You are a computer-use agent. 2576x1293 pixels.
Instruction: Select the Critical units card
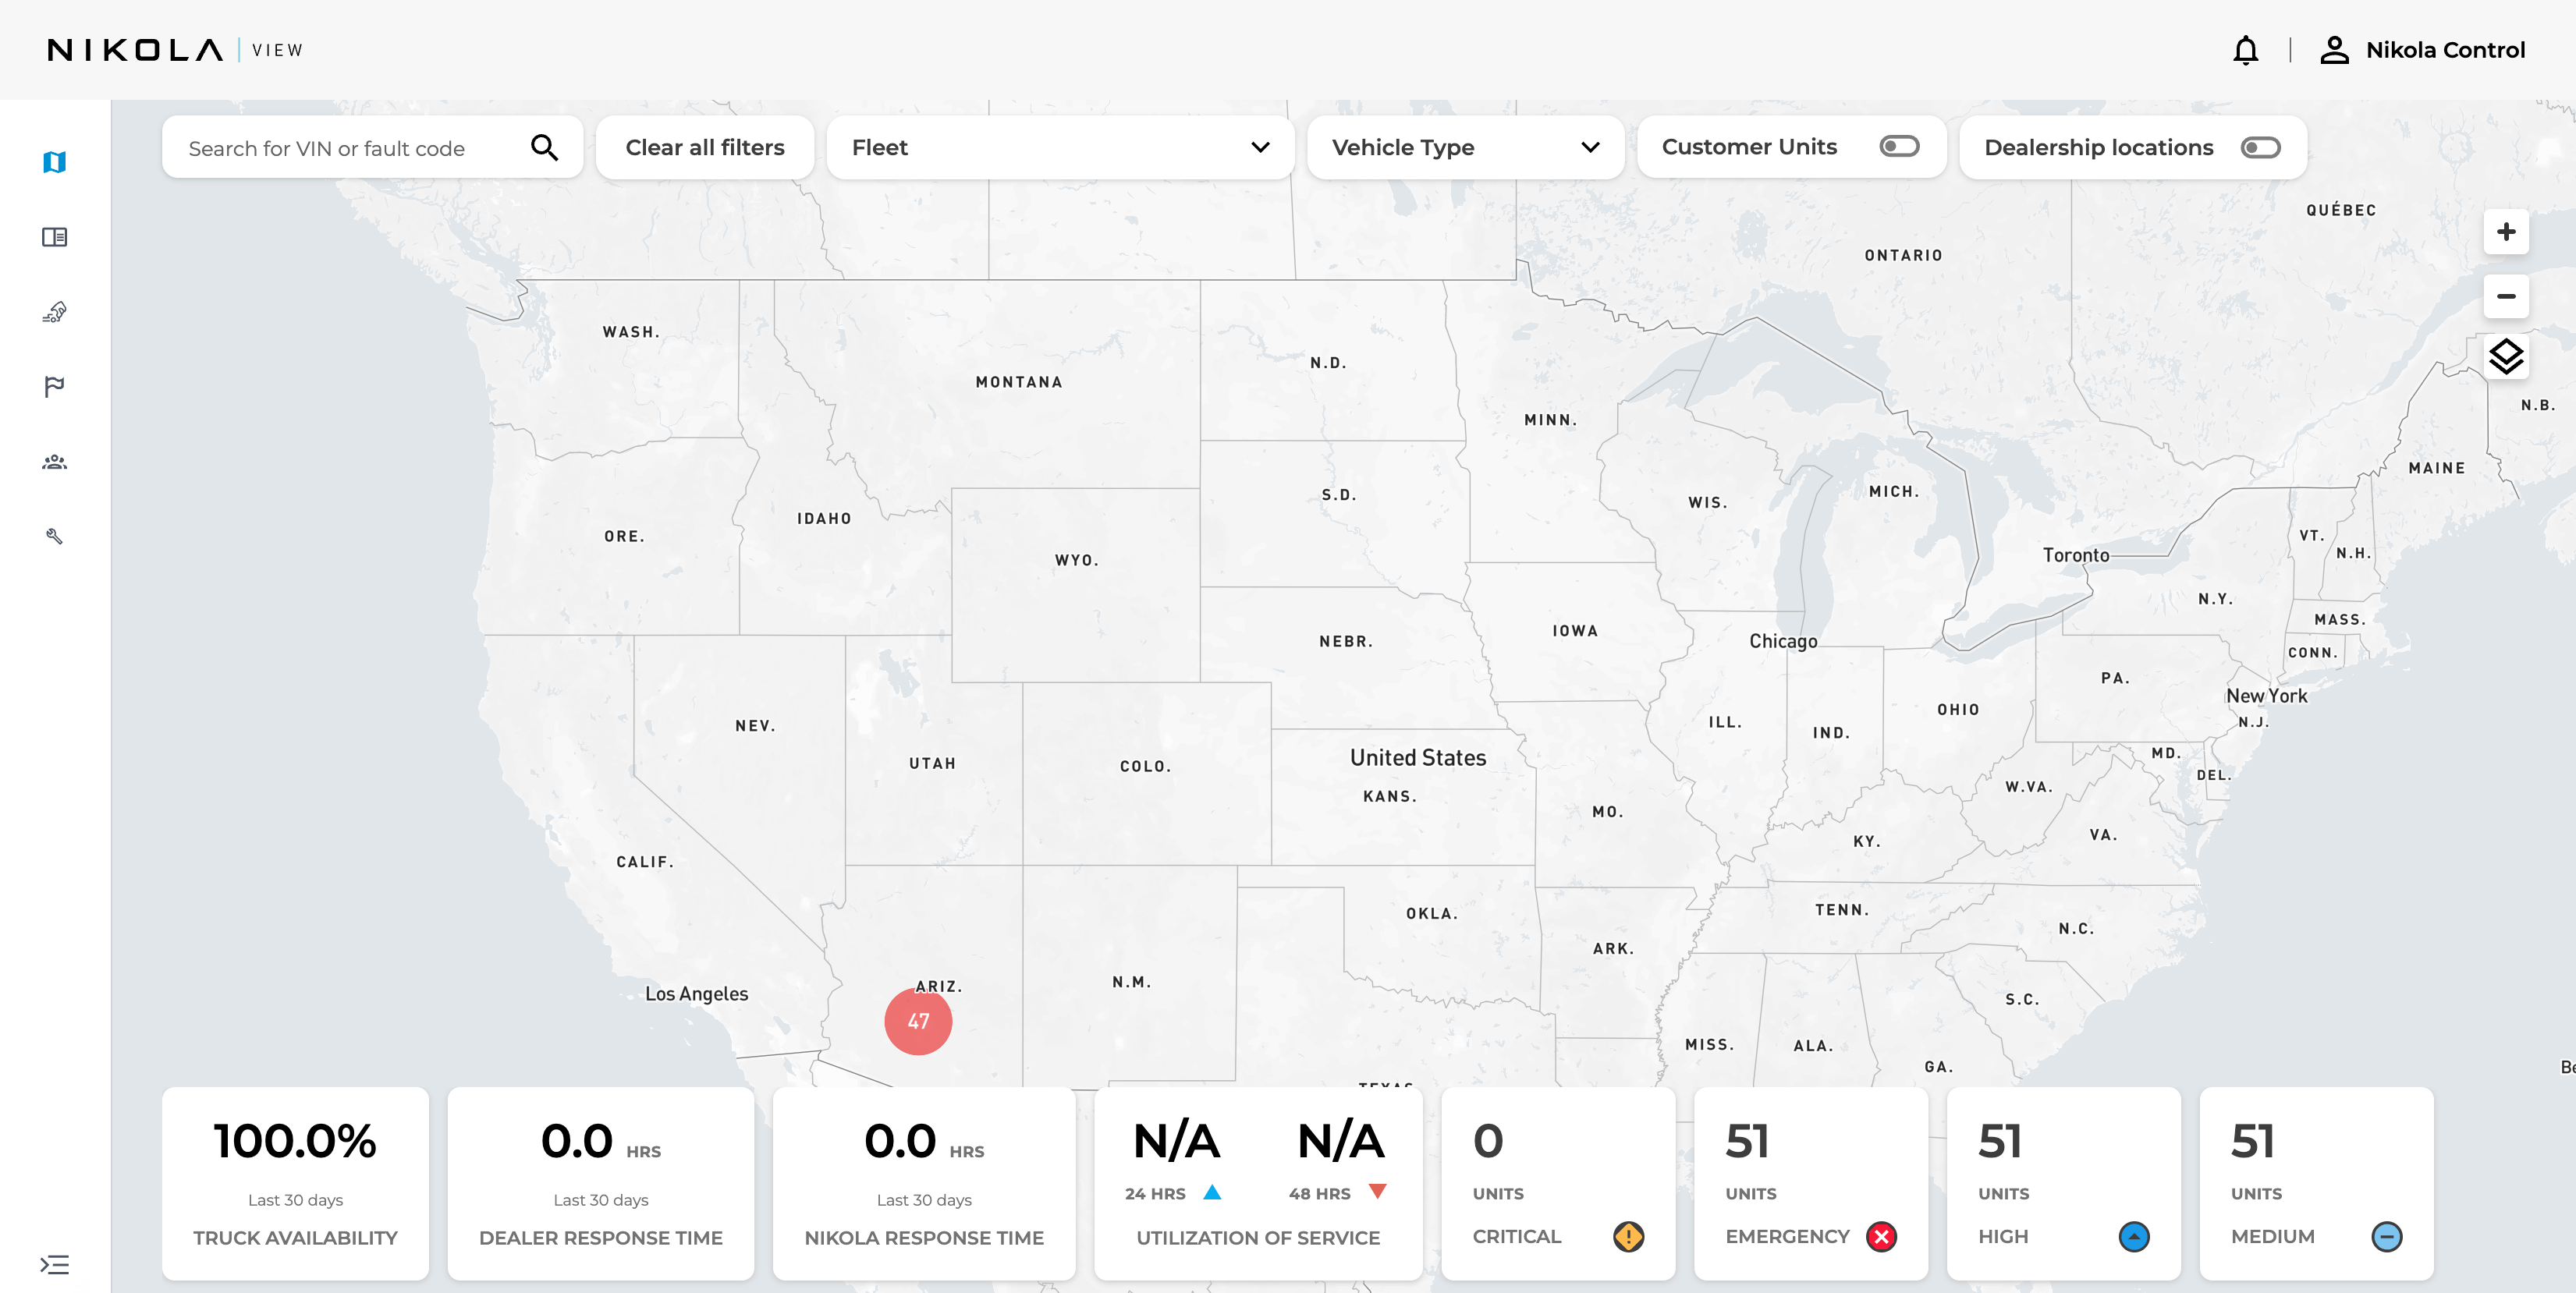(x=1558, y=1184)
